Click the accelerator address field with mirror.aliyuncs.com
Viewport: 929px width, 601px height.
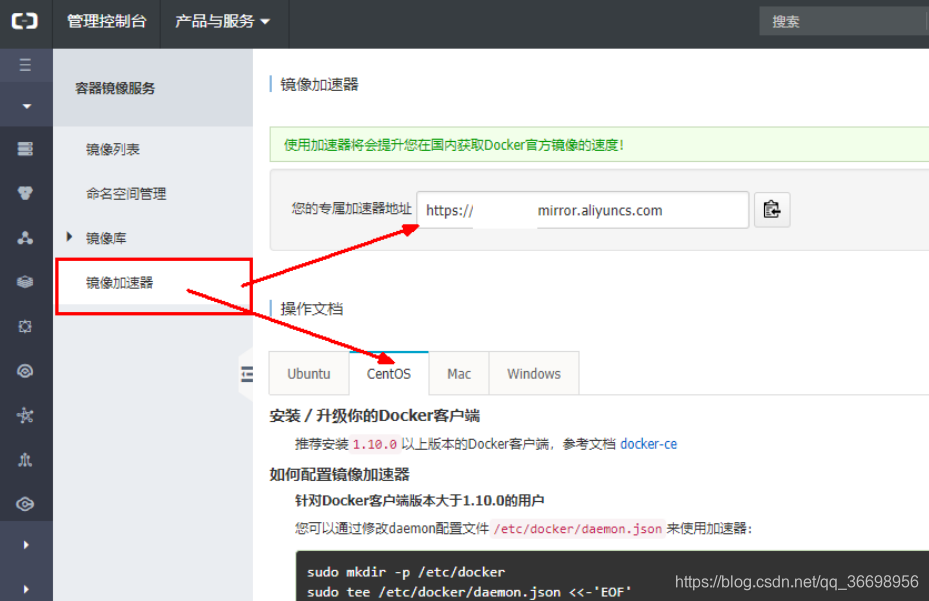(582, 210)
